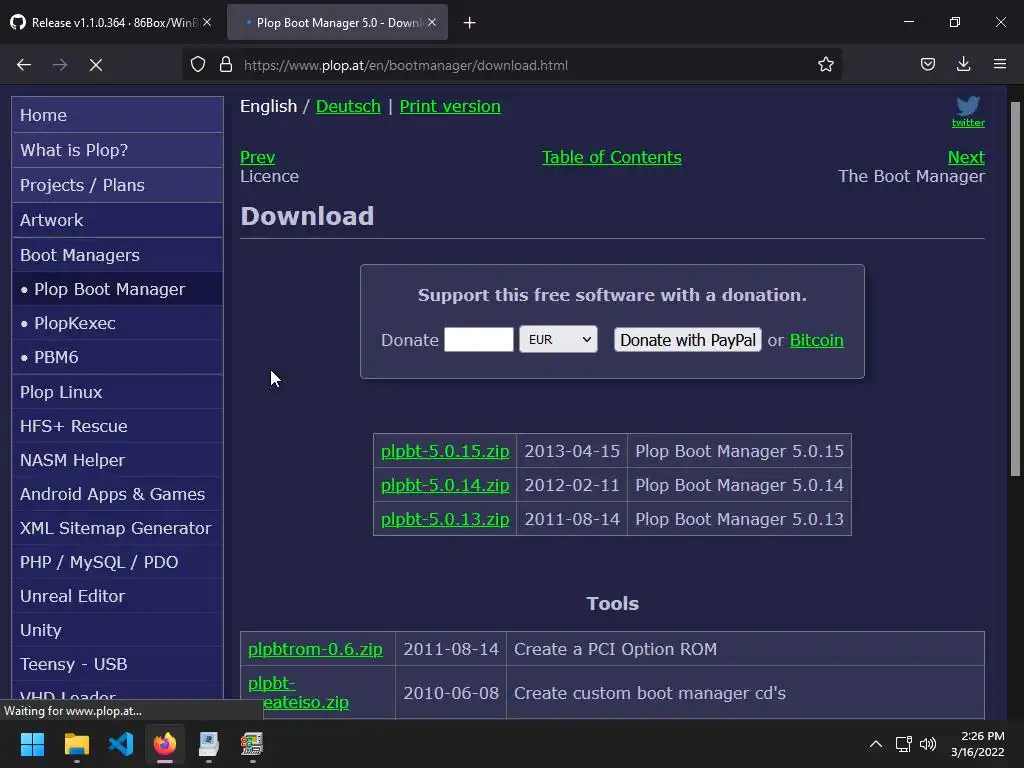The image size is (1024, 768).
Task: Click the Firefox taskbar icon
Action: pos(165,744)
